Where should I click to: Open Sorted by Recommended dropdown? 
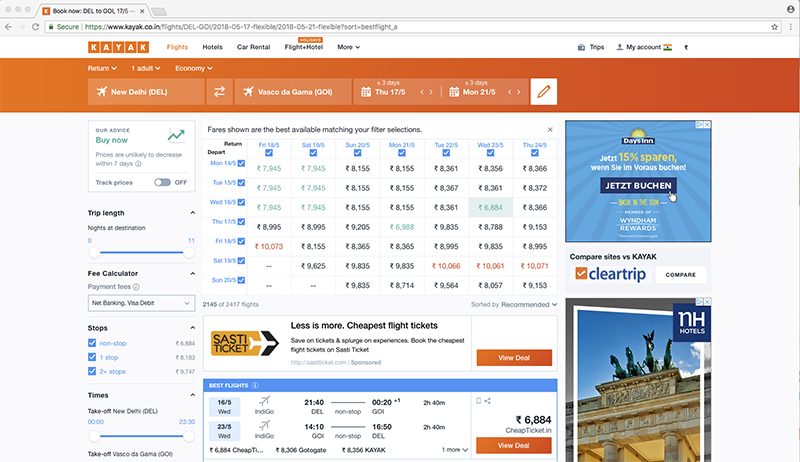click(x=514, y=304)
